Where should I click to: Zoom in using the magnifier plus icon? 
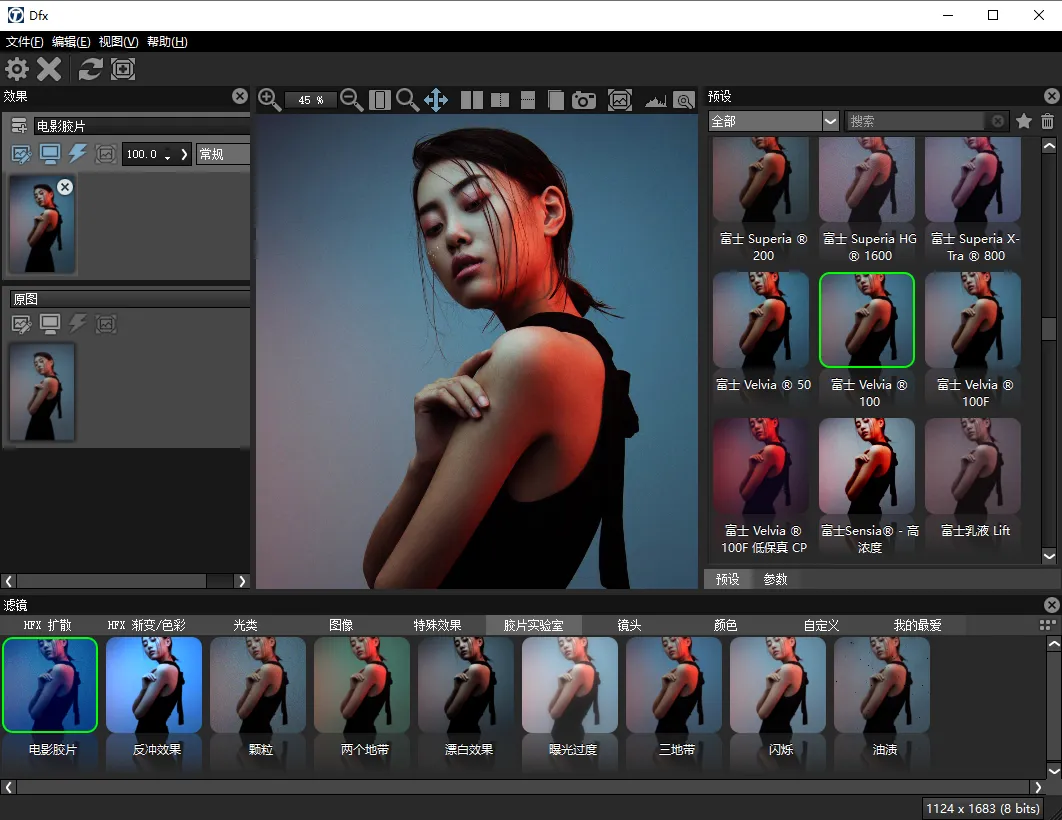pyautogui.click(x=269, y=99)
